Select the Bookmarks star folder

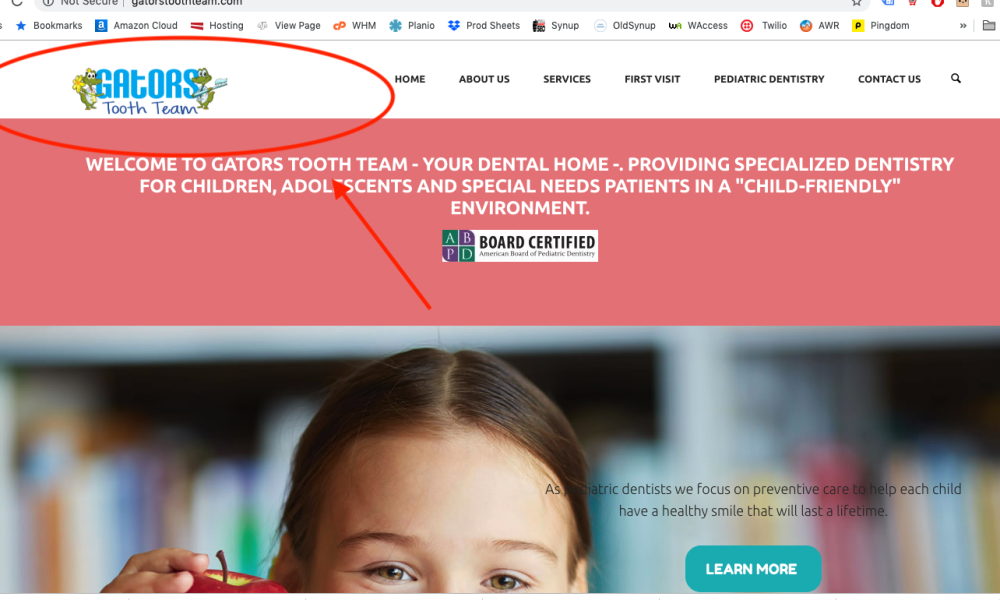coord(48,26)
